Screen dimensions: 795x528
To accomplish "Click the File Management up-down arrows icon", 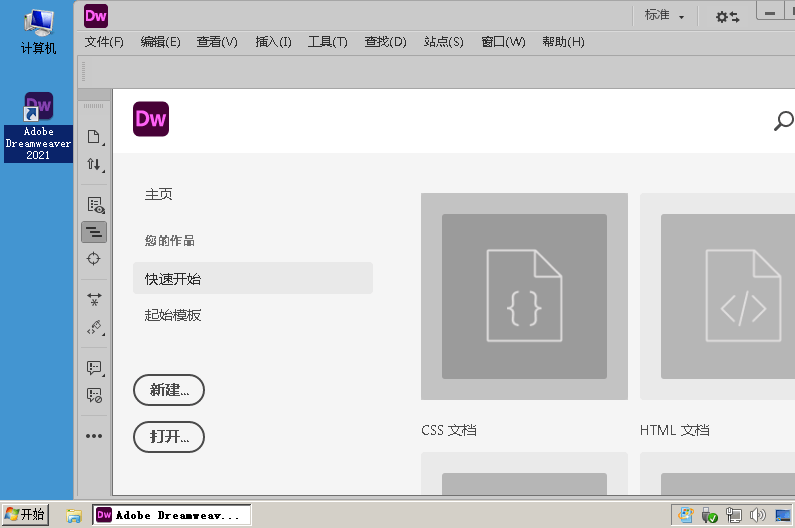I will (x=94, y=165).
